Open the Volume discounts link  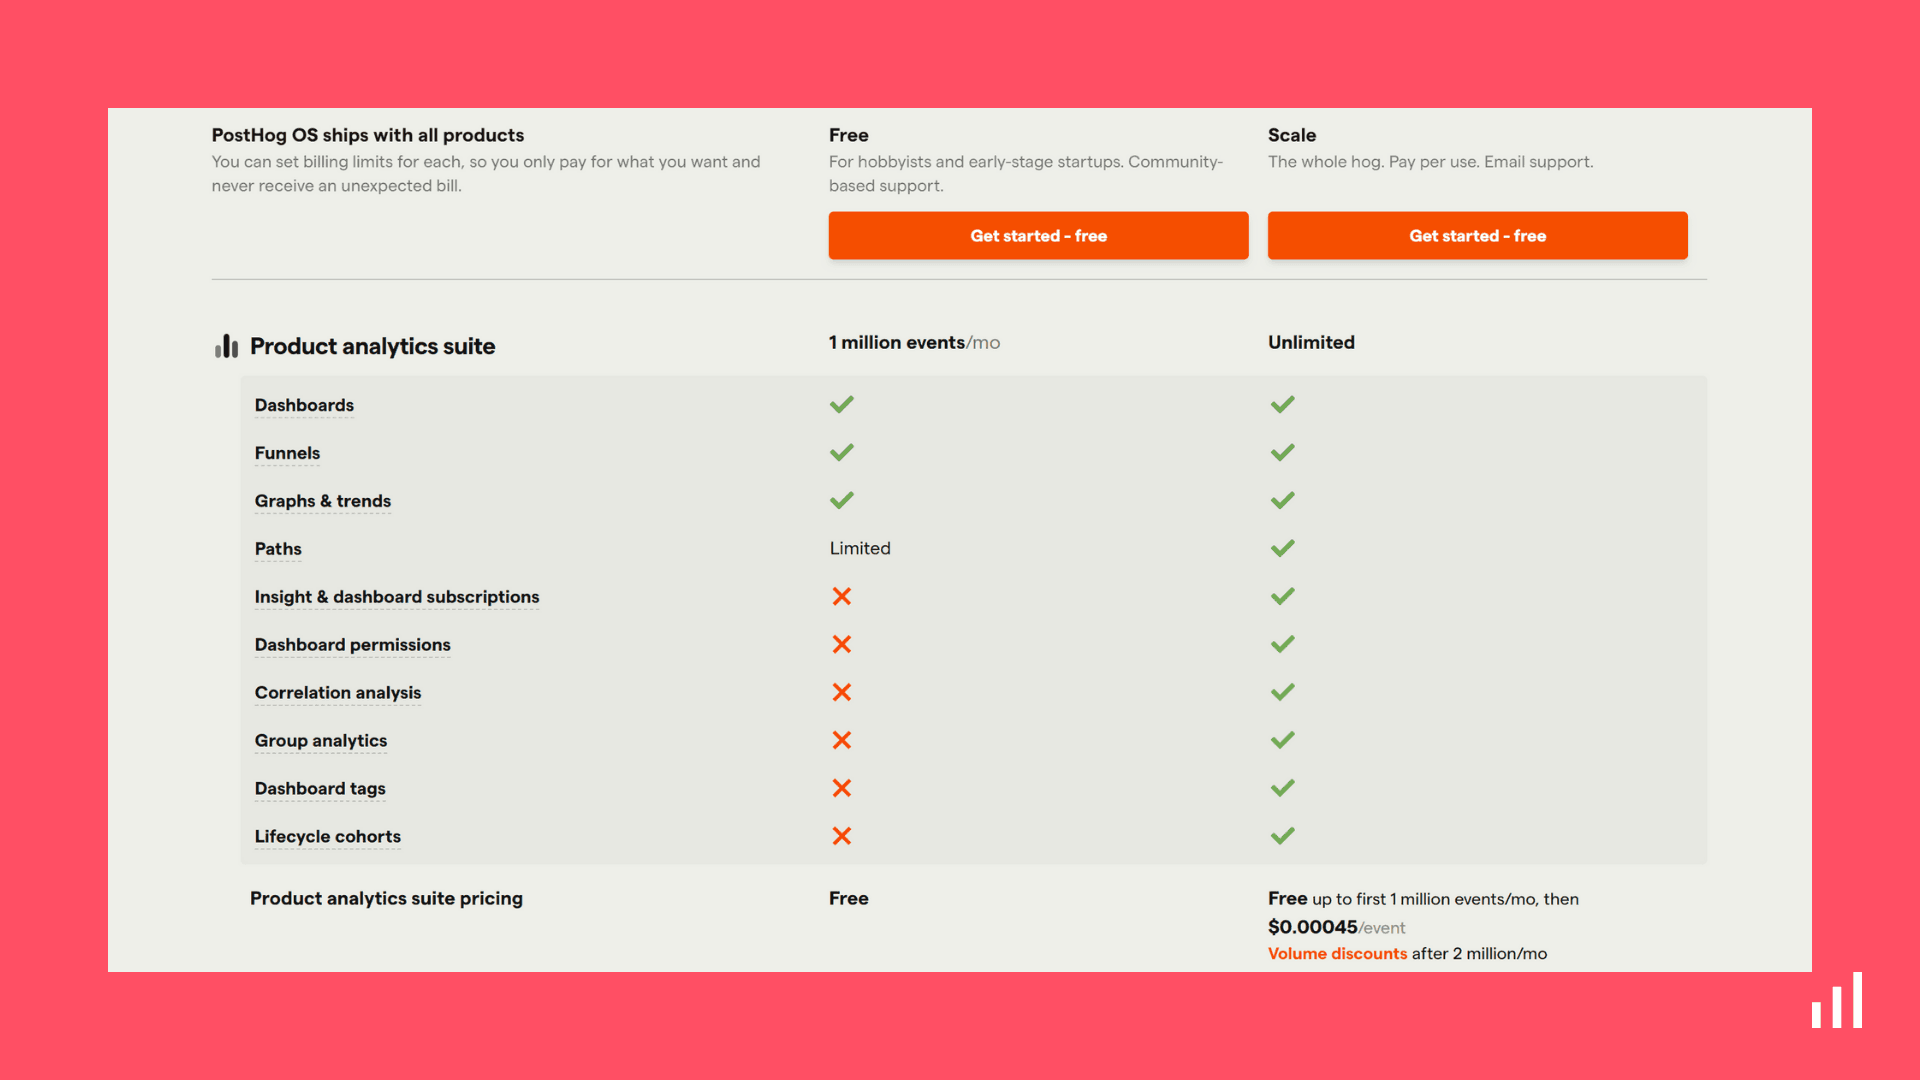tap(1337, 954)
